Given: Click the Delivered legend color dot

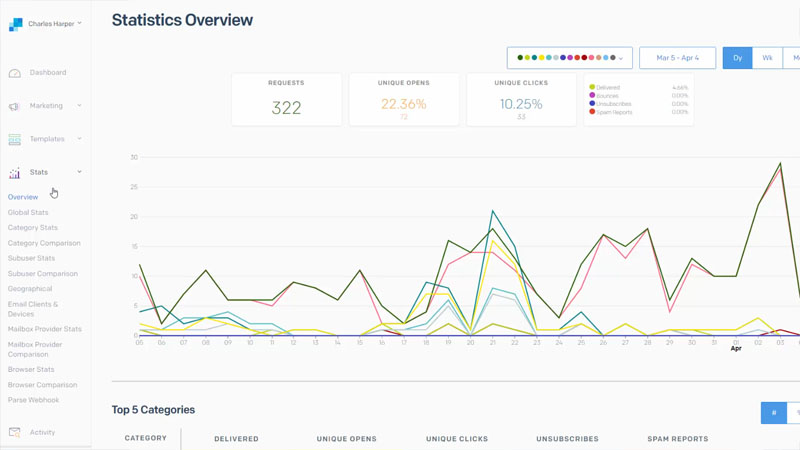Looking at the screenshot, I should tap(592, 88).
